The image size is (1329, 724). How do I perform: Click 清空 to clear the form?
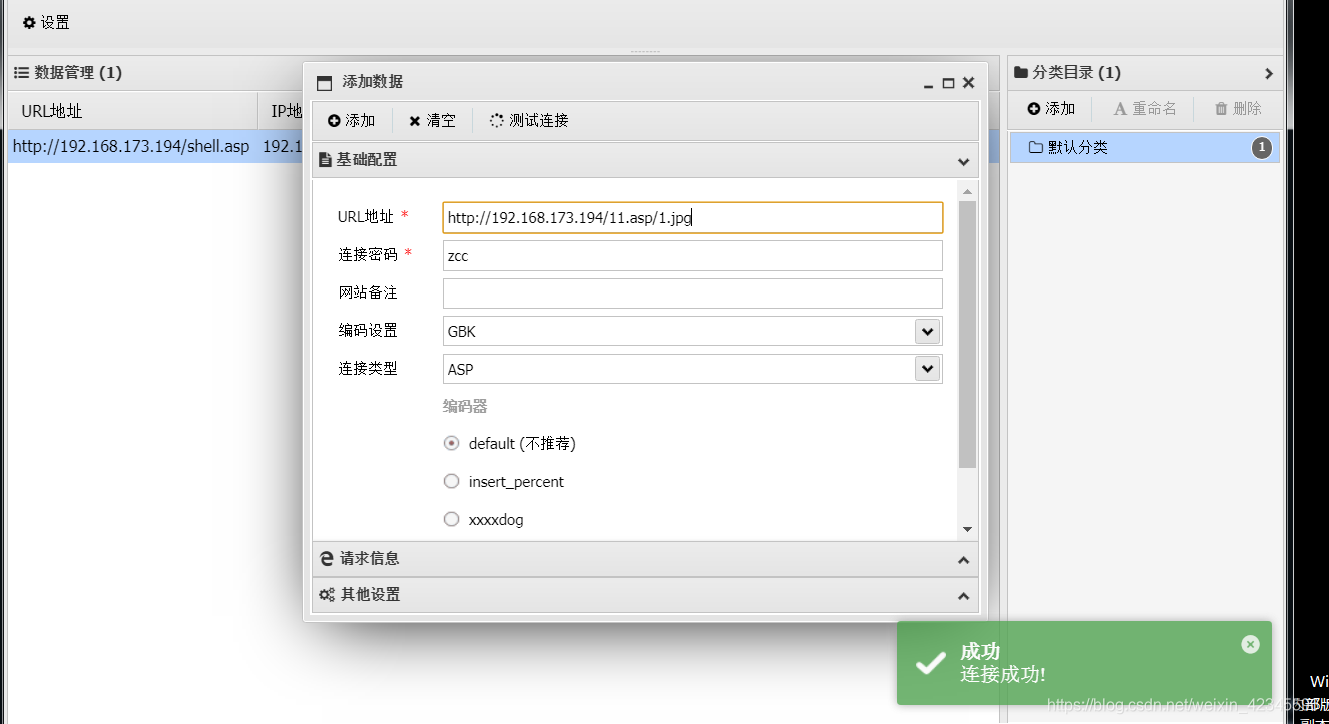click(x=432, y=120)
